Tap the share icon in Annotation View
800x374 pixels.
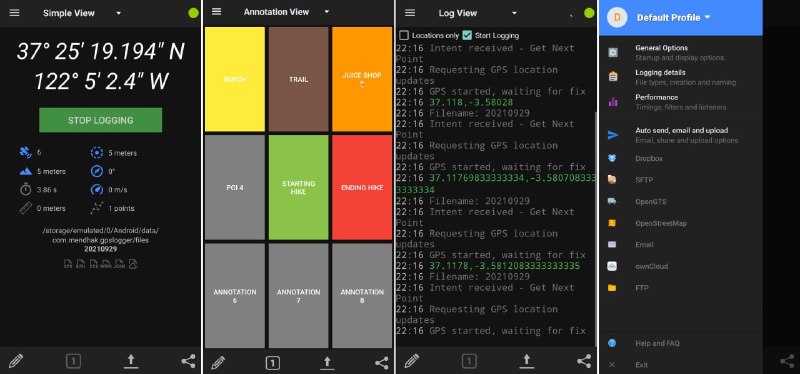coord(381,363)
